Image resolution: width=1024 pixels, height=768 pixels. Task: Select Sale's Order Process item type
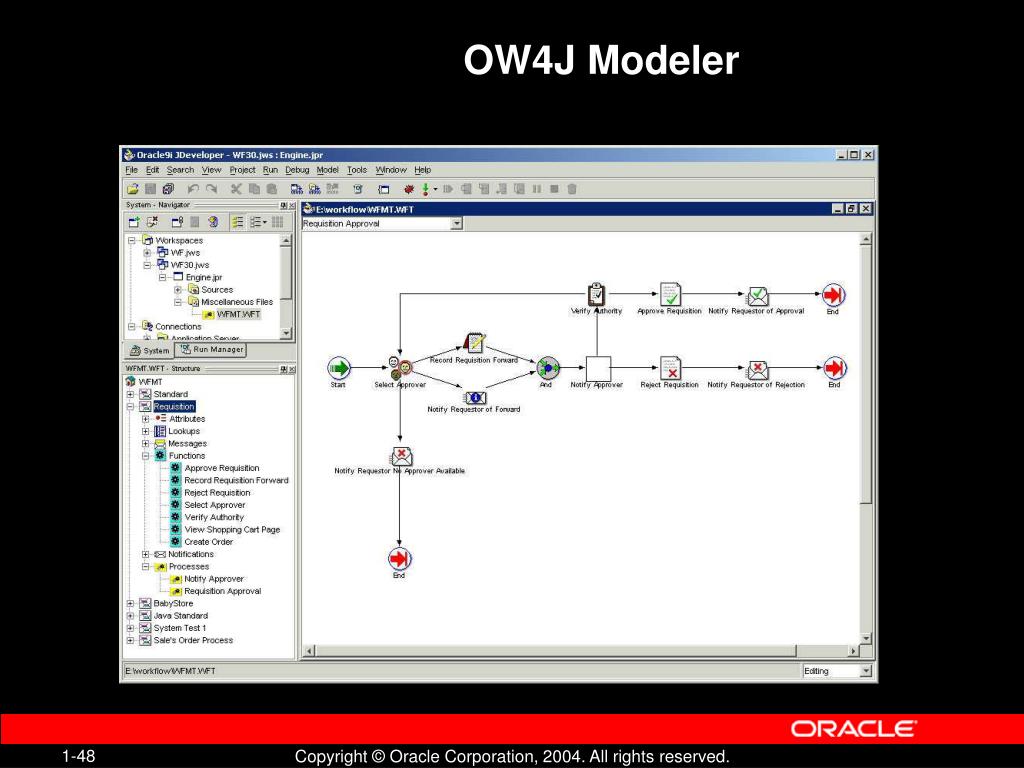(193, 640)
